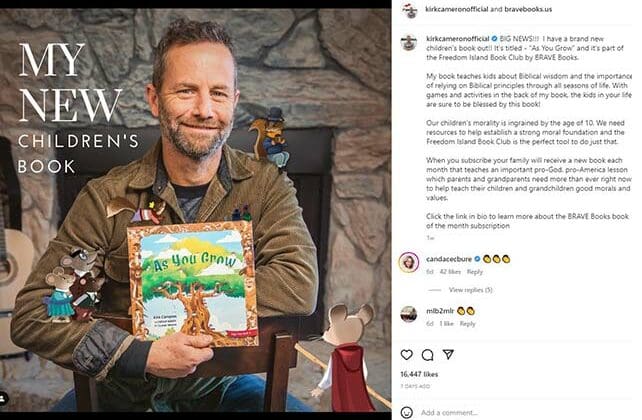642x420 pixels.
Task: Show tagged people icon on photo
Action: pos(3,397)
